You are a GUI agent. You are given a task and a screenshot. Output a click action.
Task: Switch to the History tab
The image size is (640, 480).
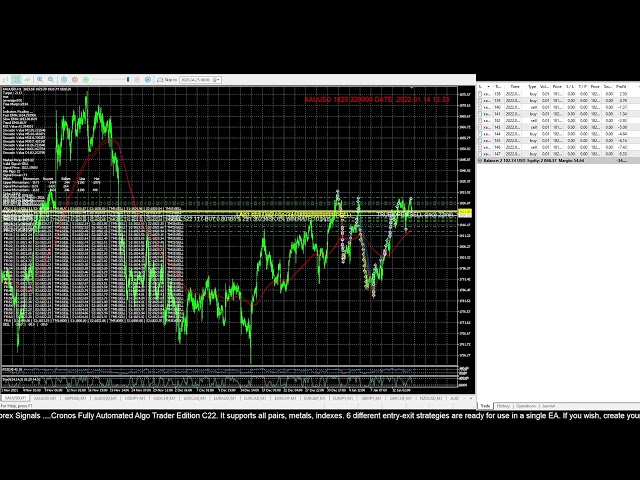502,406
